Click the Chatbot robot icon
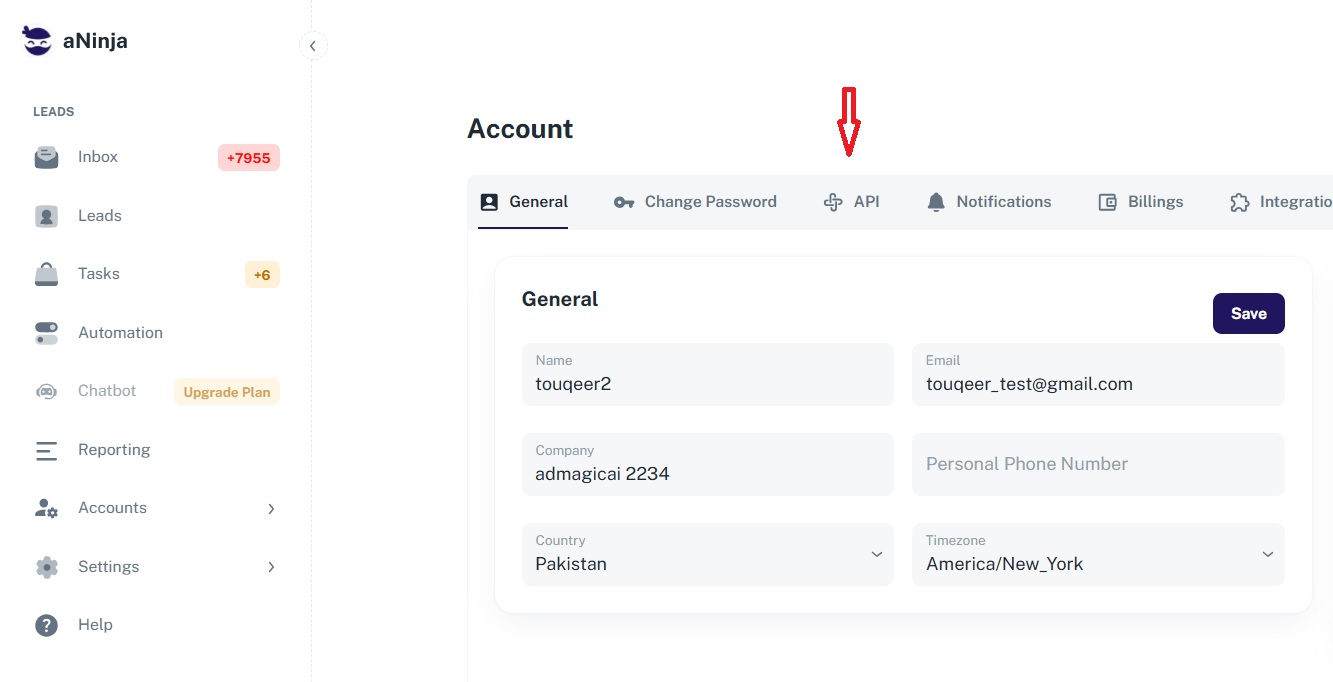 (46, 392)
